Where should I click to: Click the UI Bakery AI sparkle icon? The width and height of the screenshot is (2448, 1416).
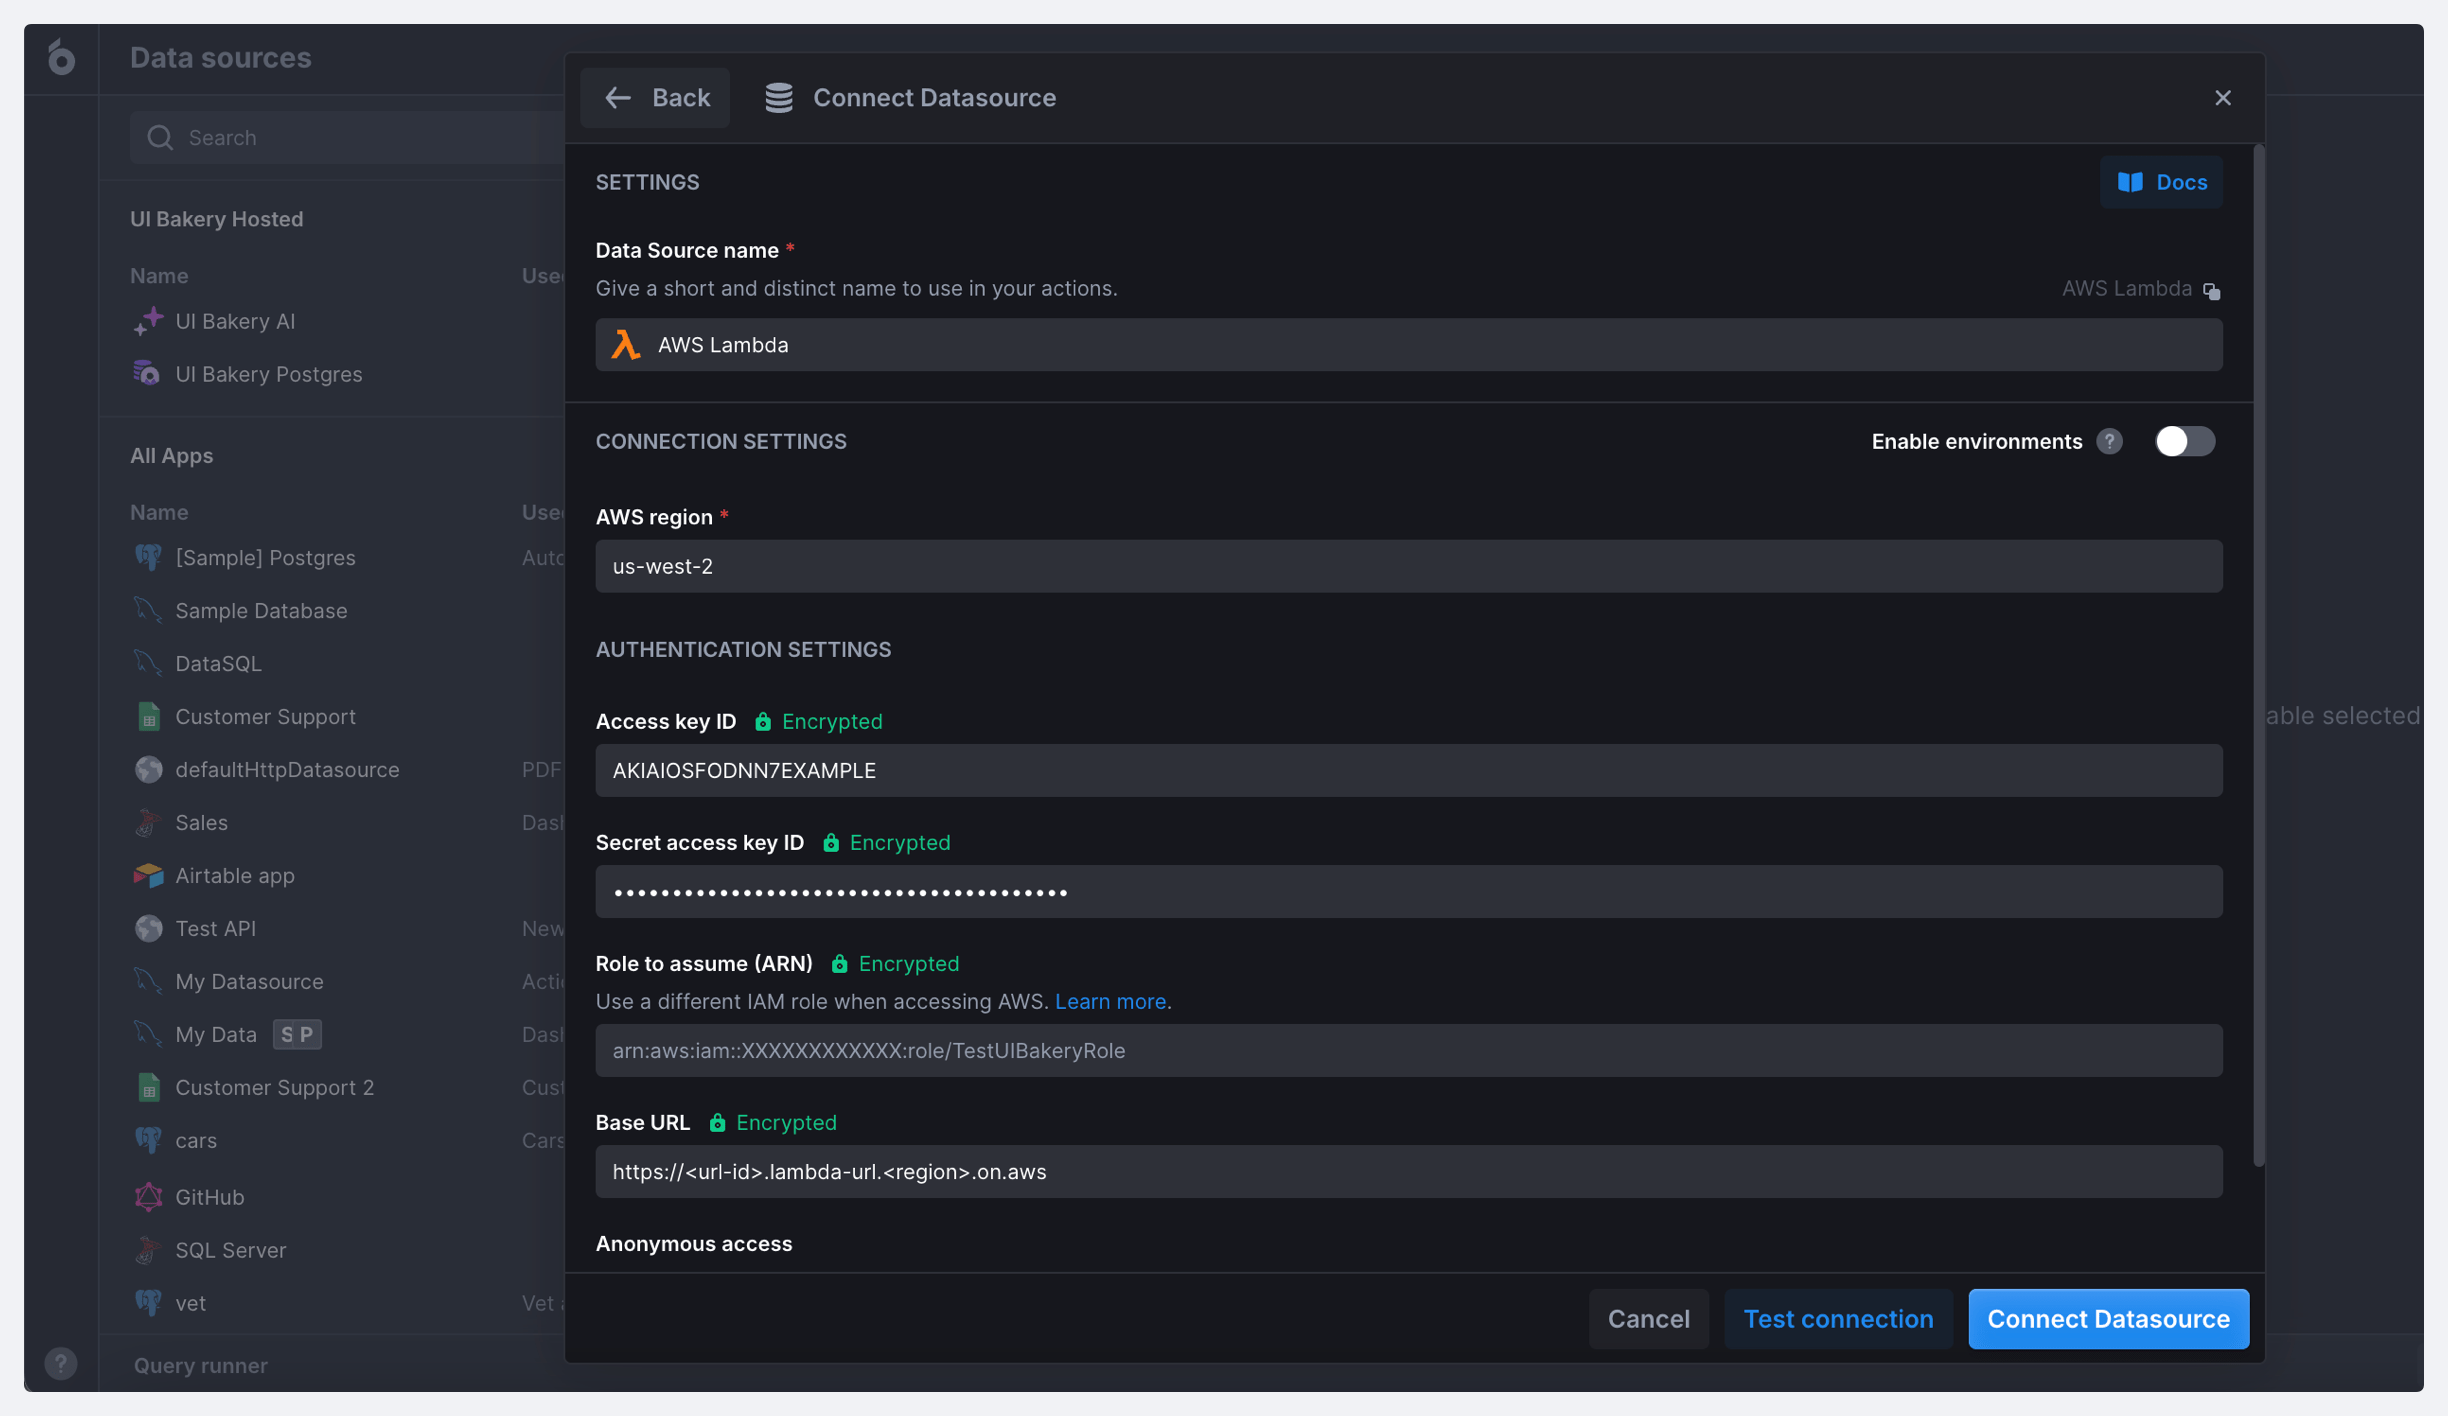148,321
